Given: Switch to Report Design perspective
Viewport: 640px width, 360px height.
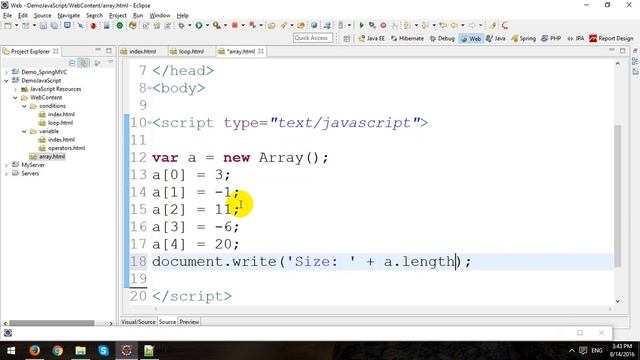Looking at the screenshot, I should coord(611,38).
